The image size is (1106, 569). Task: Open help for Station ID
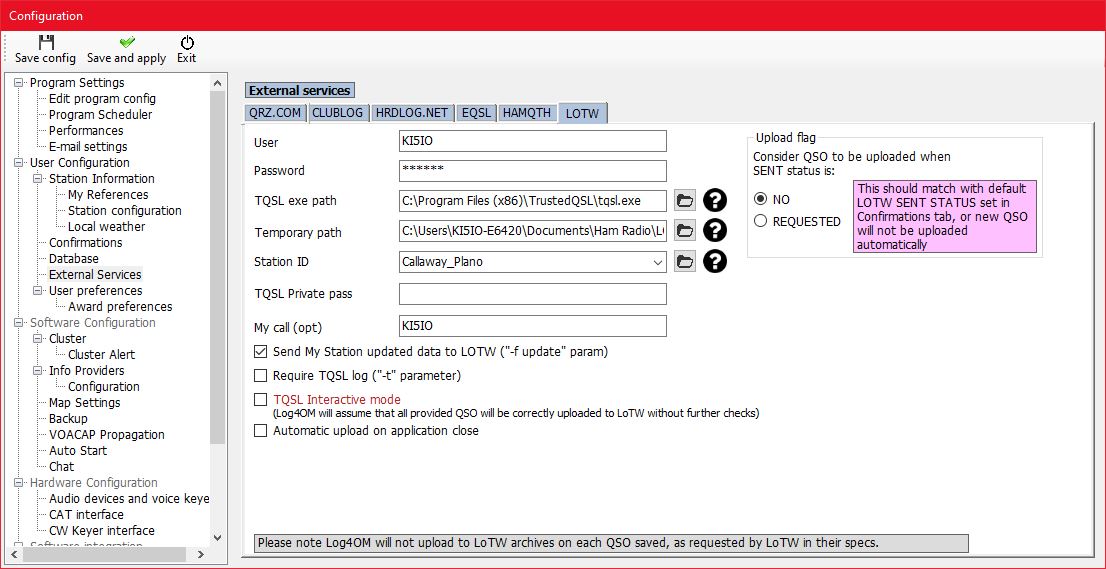click(x=715, y=262)
